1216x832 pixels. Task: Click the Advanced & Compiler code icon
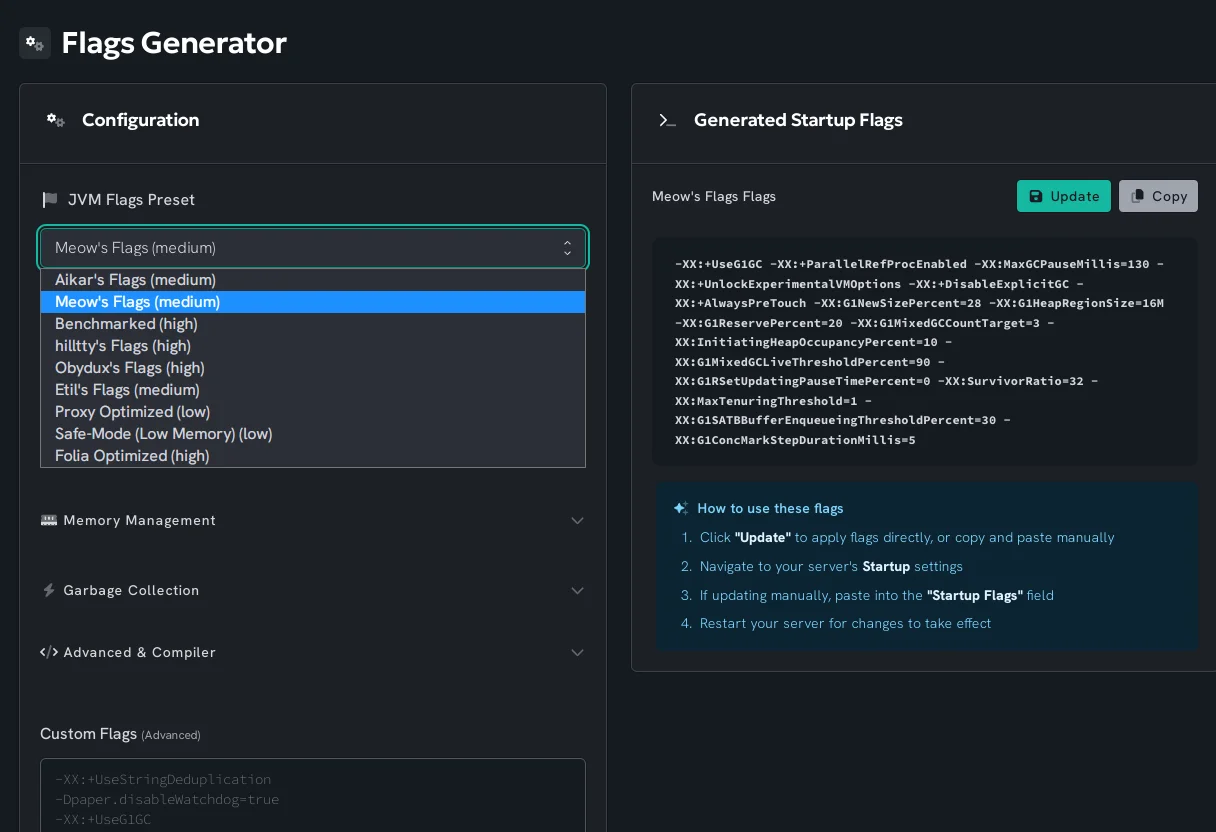pos(48,652)
